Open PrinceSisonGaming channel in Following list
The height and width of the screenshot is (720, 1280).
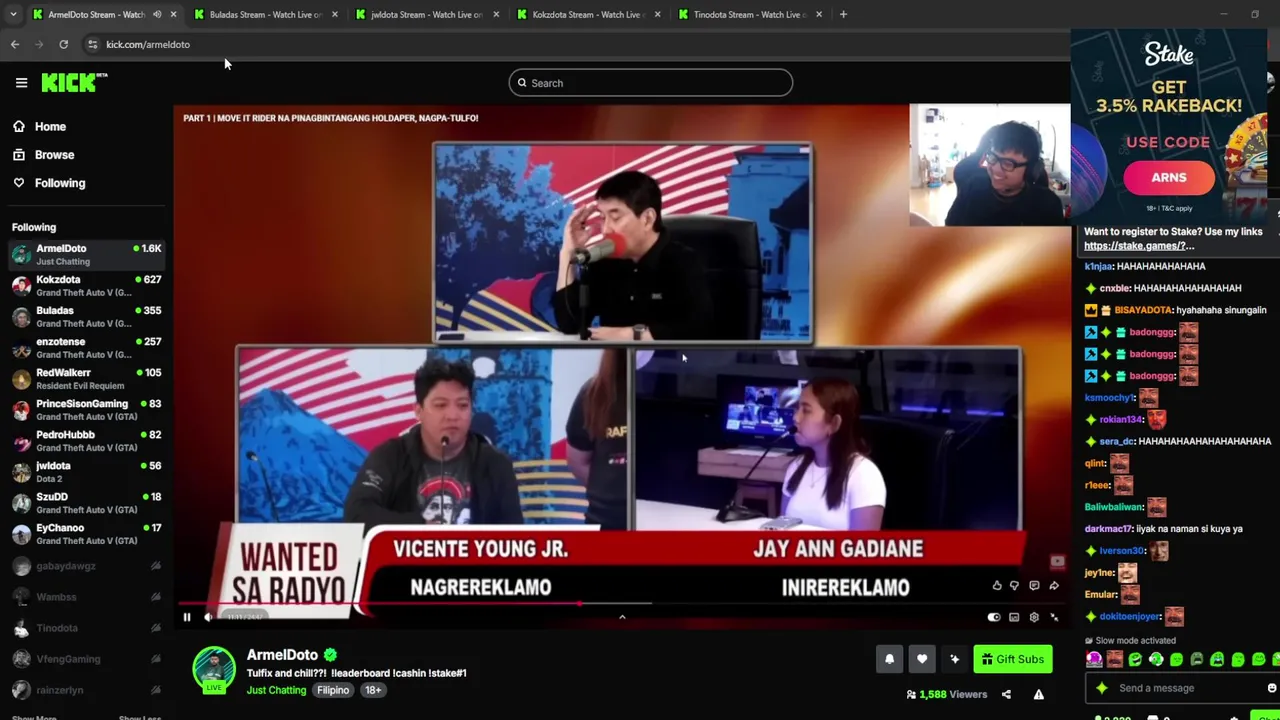point(87,410)
